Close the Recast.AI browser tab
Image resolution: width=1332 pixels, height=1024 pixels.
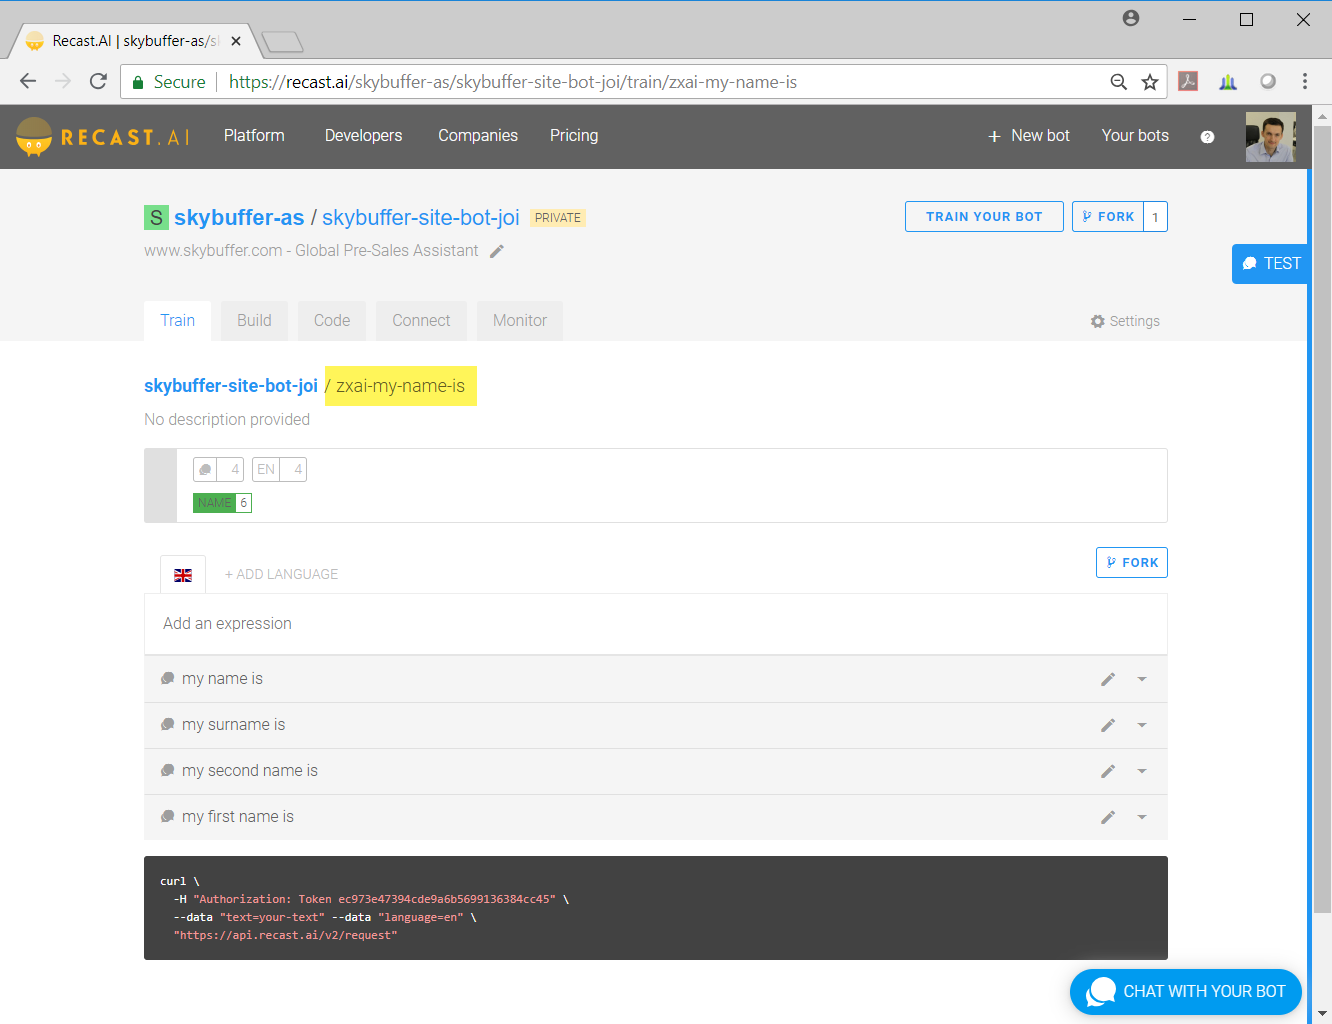pos(236,41)
